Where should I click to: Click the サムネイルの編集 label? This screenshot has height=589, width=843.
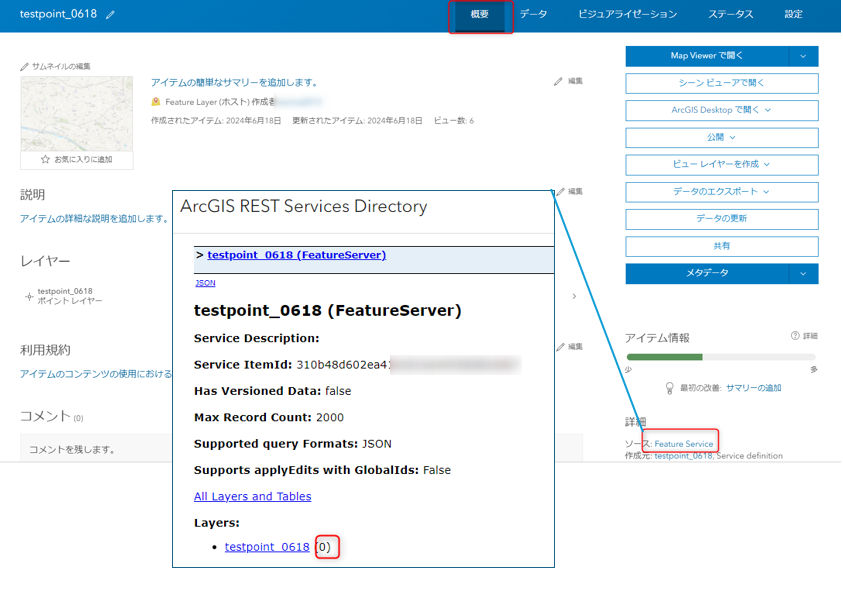click(x=61, y=67)
